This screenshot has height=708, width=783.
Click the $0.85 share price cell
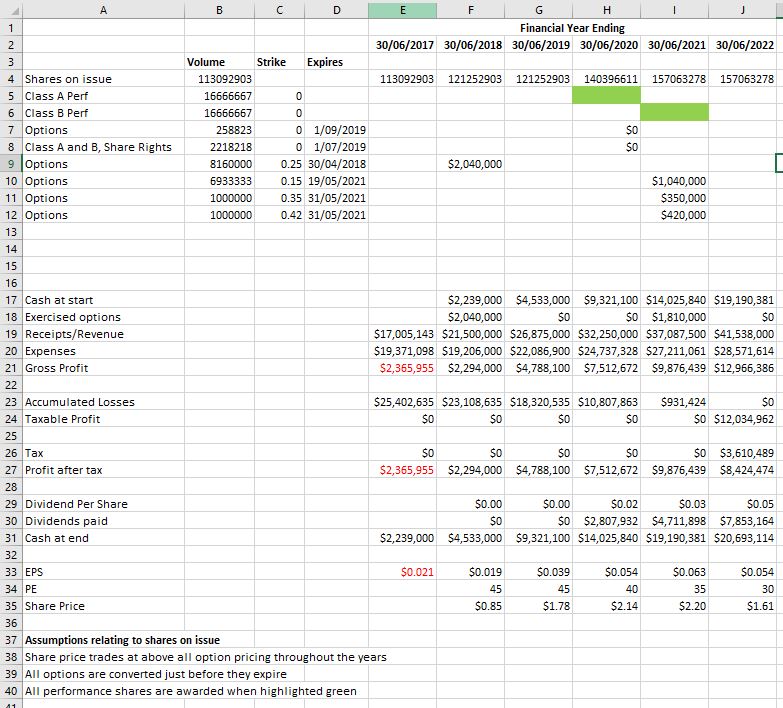coord(470,606)
